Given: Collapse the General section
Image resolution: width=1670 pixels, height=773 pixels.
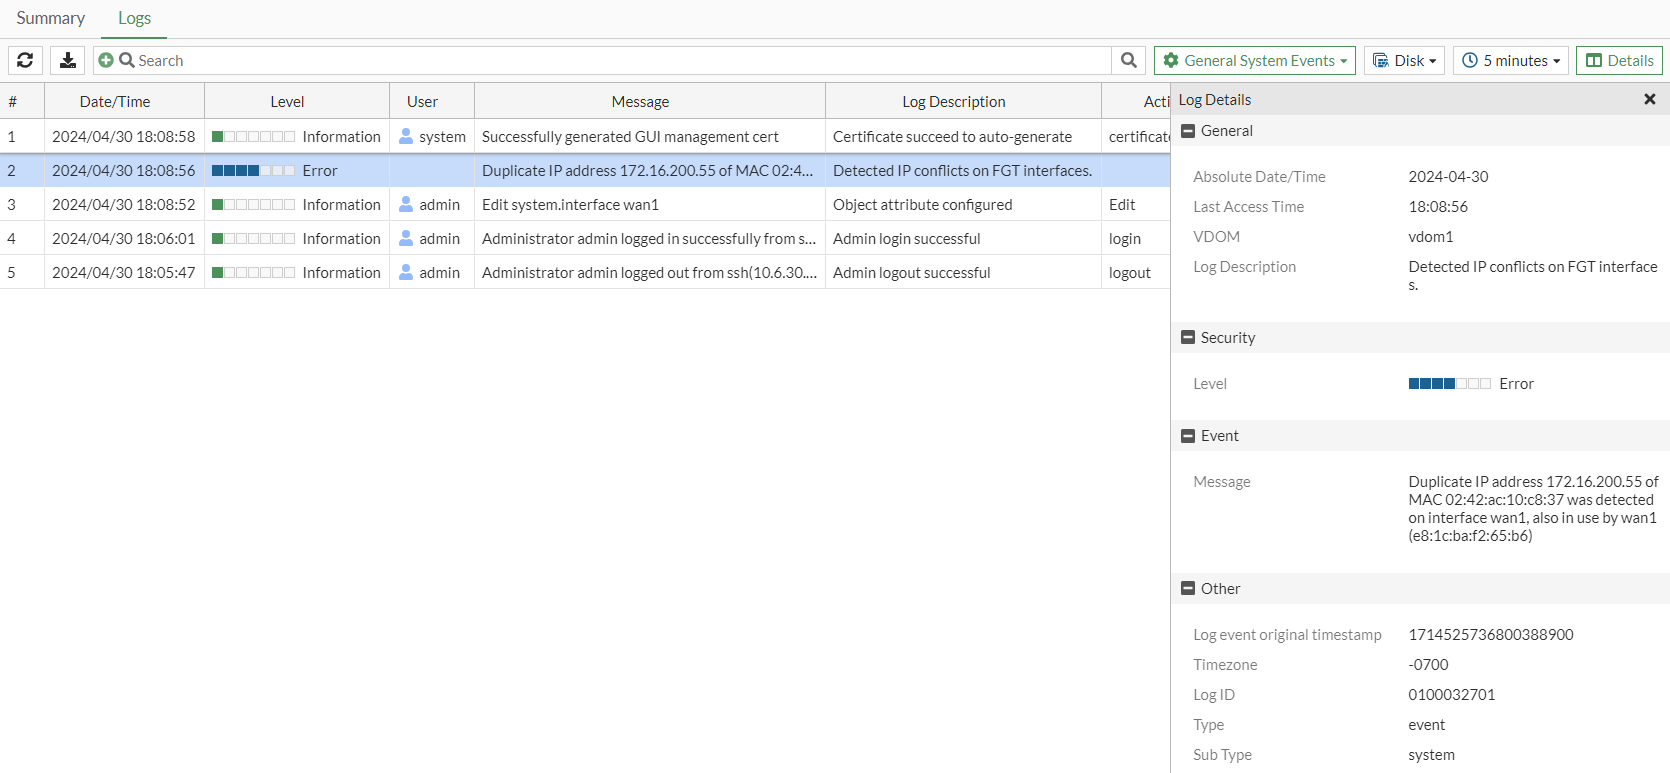Looking at the screenshot, I should coord(1188,131).
